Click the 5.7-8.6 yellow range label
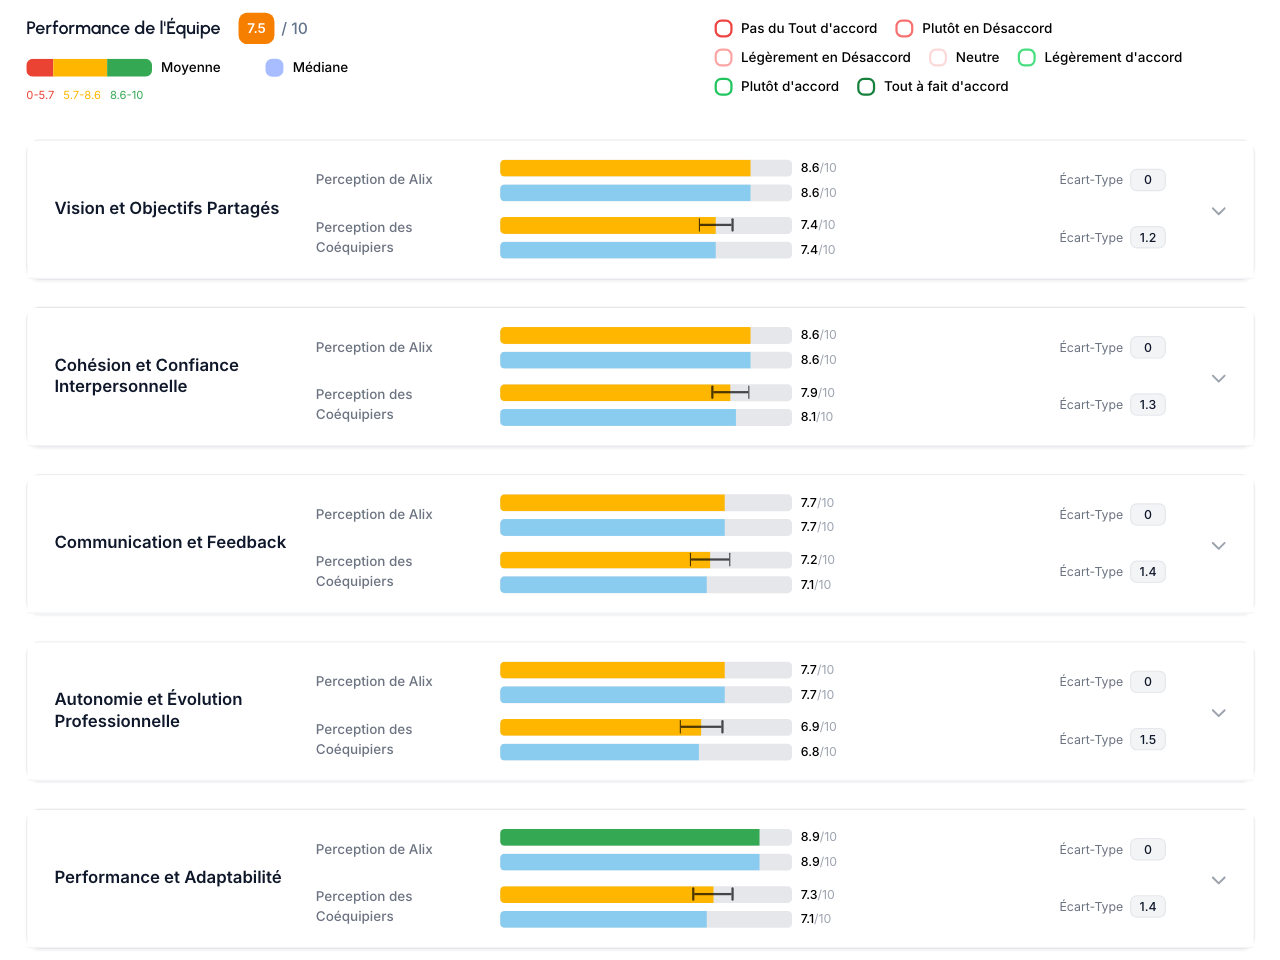 (x=82, y=95)
